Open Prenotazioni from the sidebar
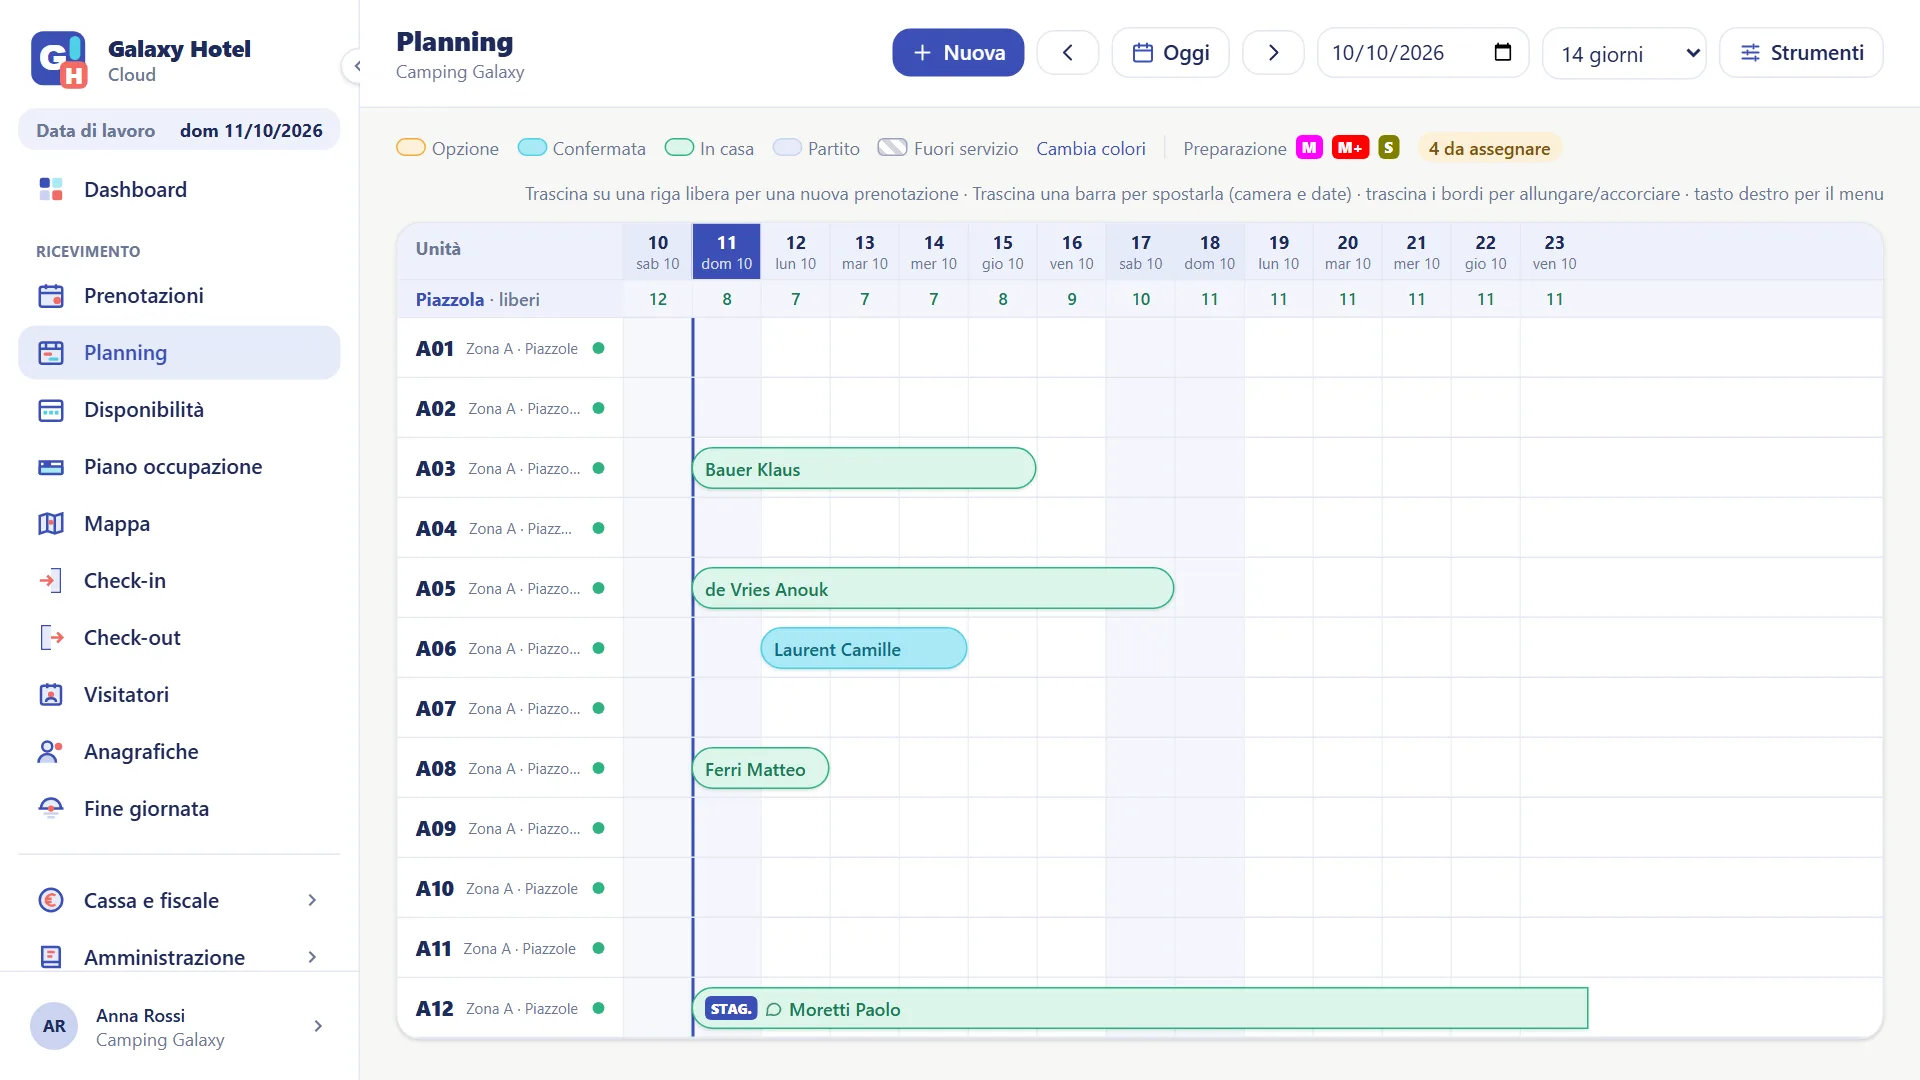This screenshot has width=1920, height=1080. [x=179, y=295]
